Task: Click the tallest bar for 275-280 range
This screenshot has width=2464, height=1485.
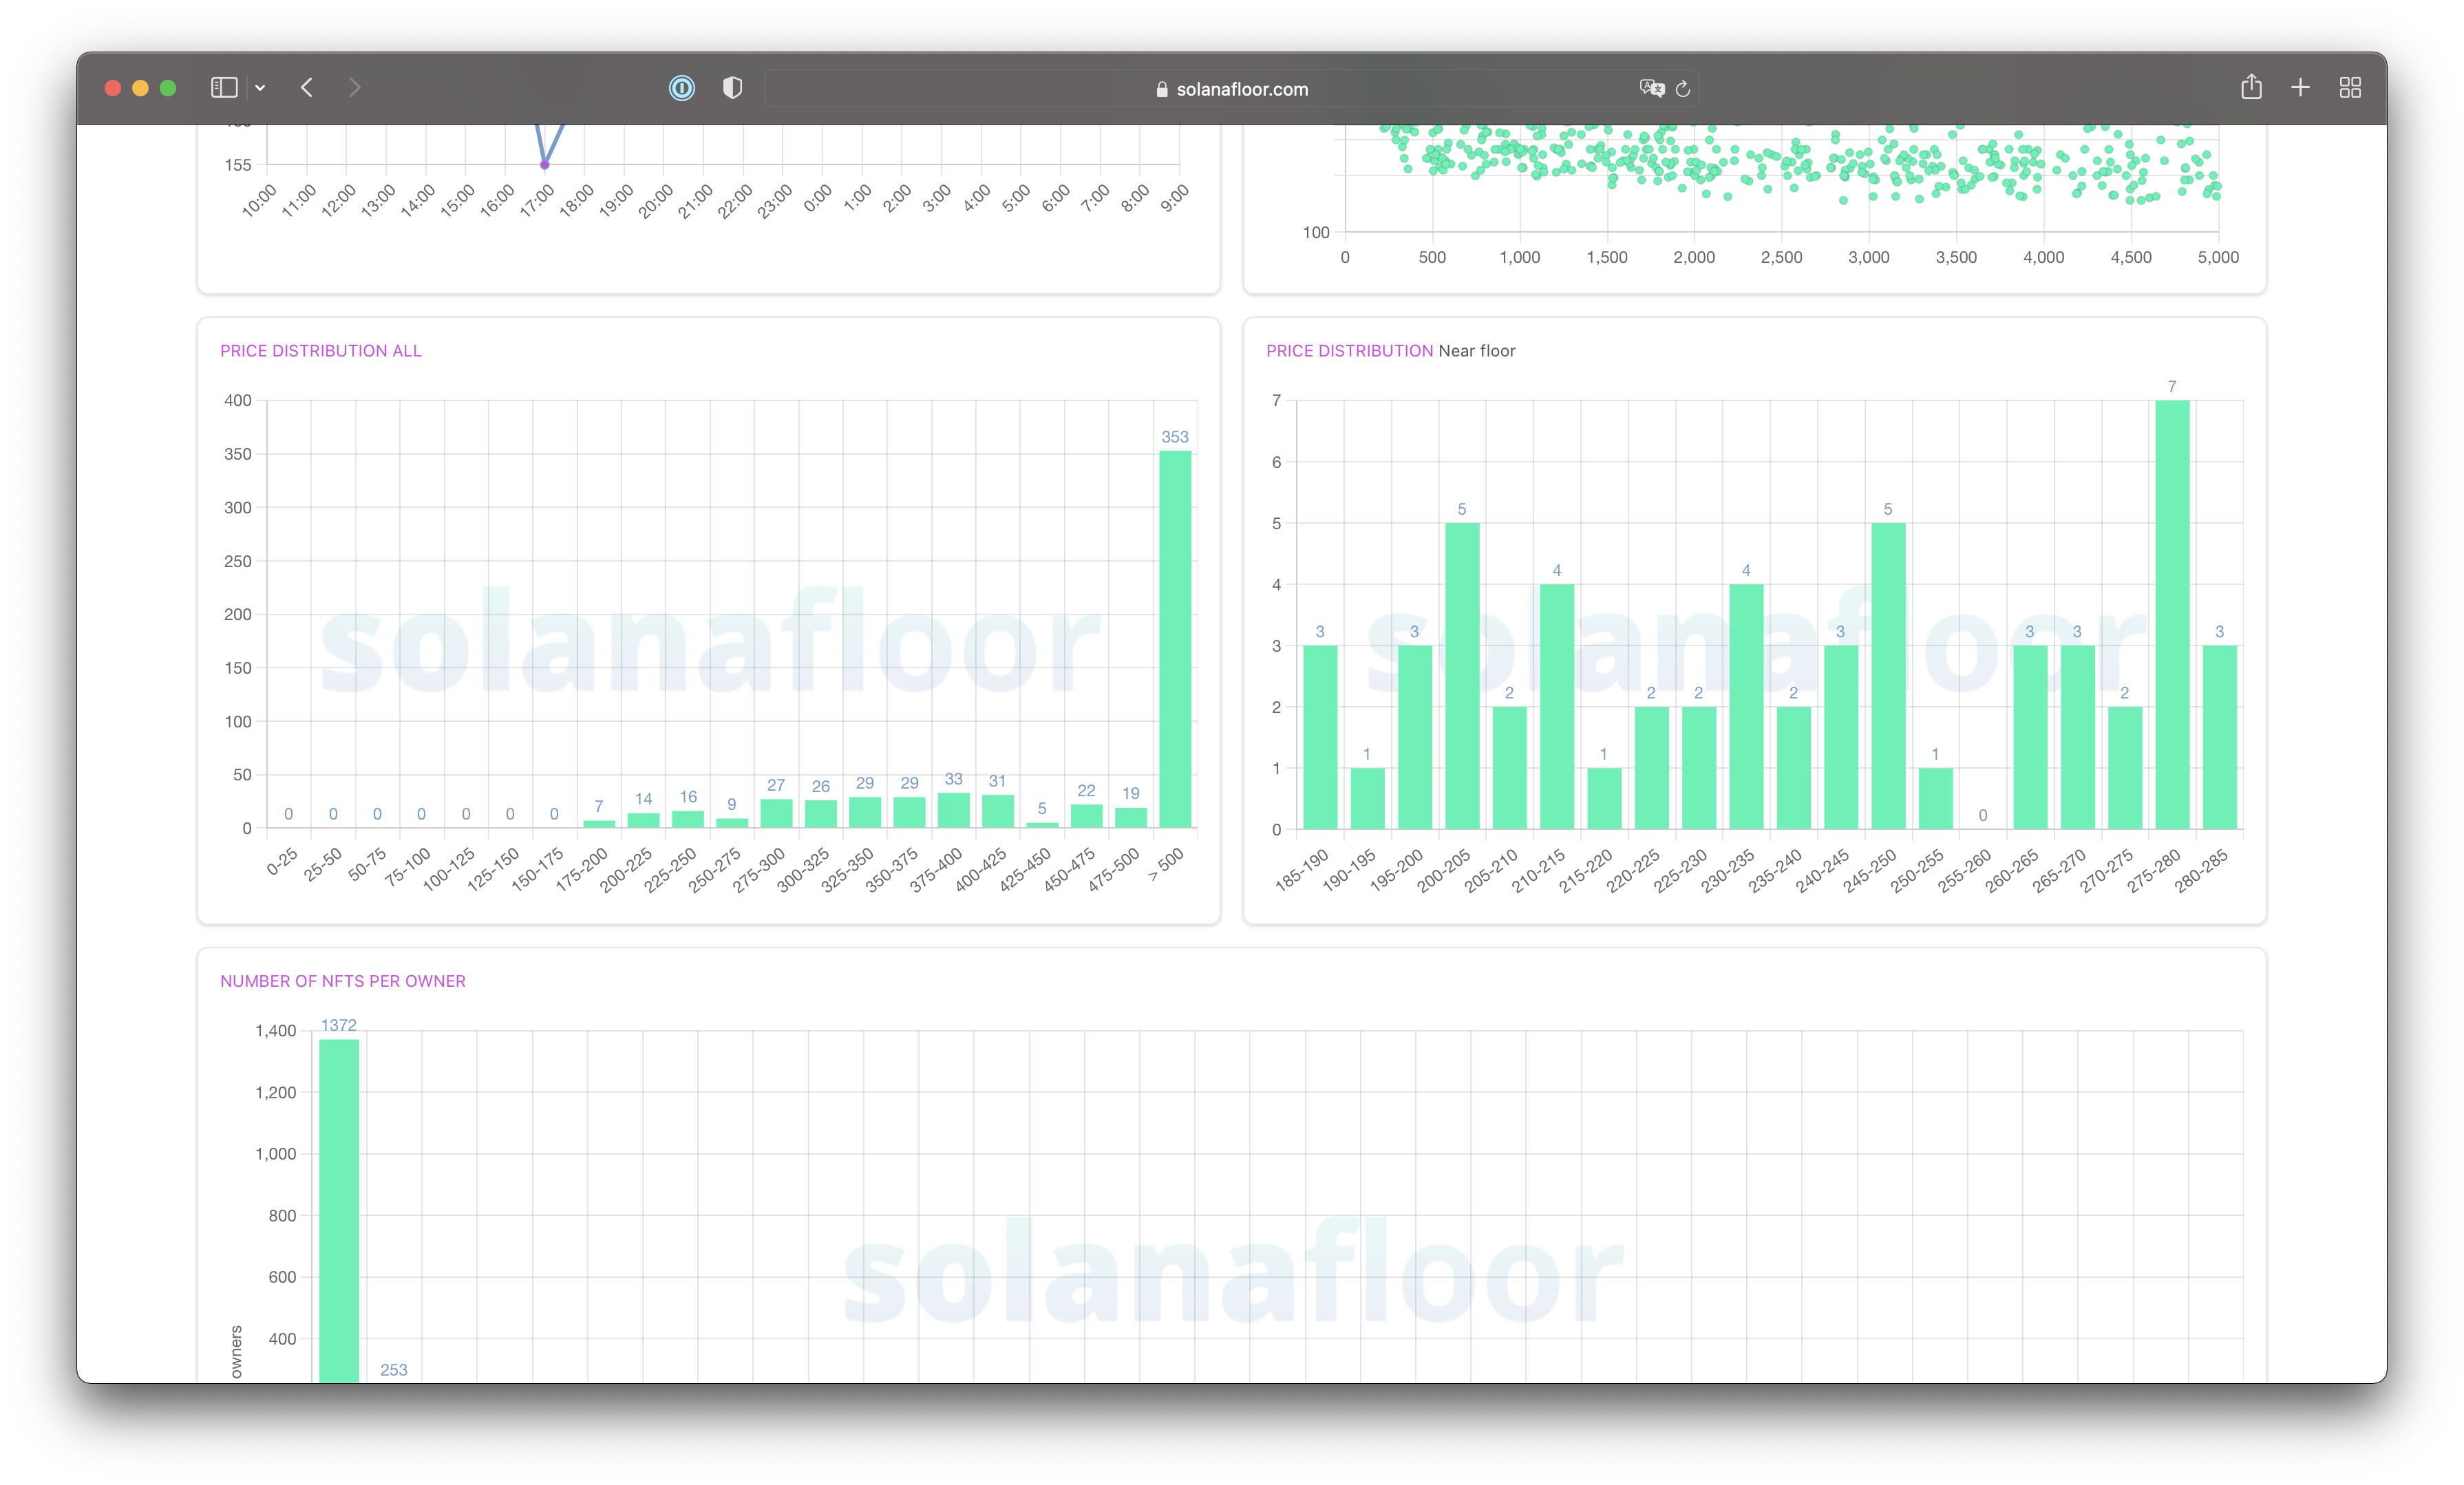Action: pos(2172,614)
